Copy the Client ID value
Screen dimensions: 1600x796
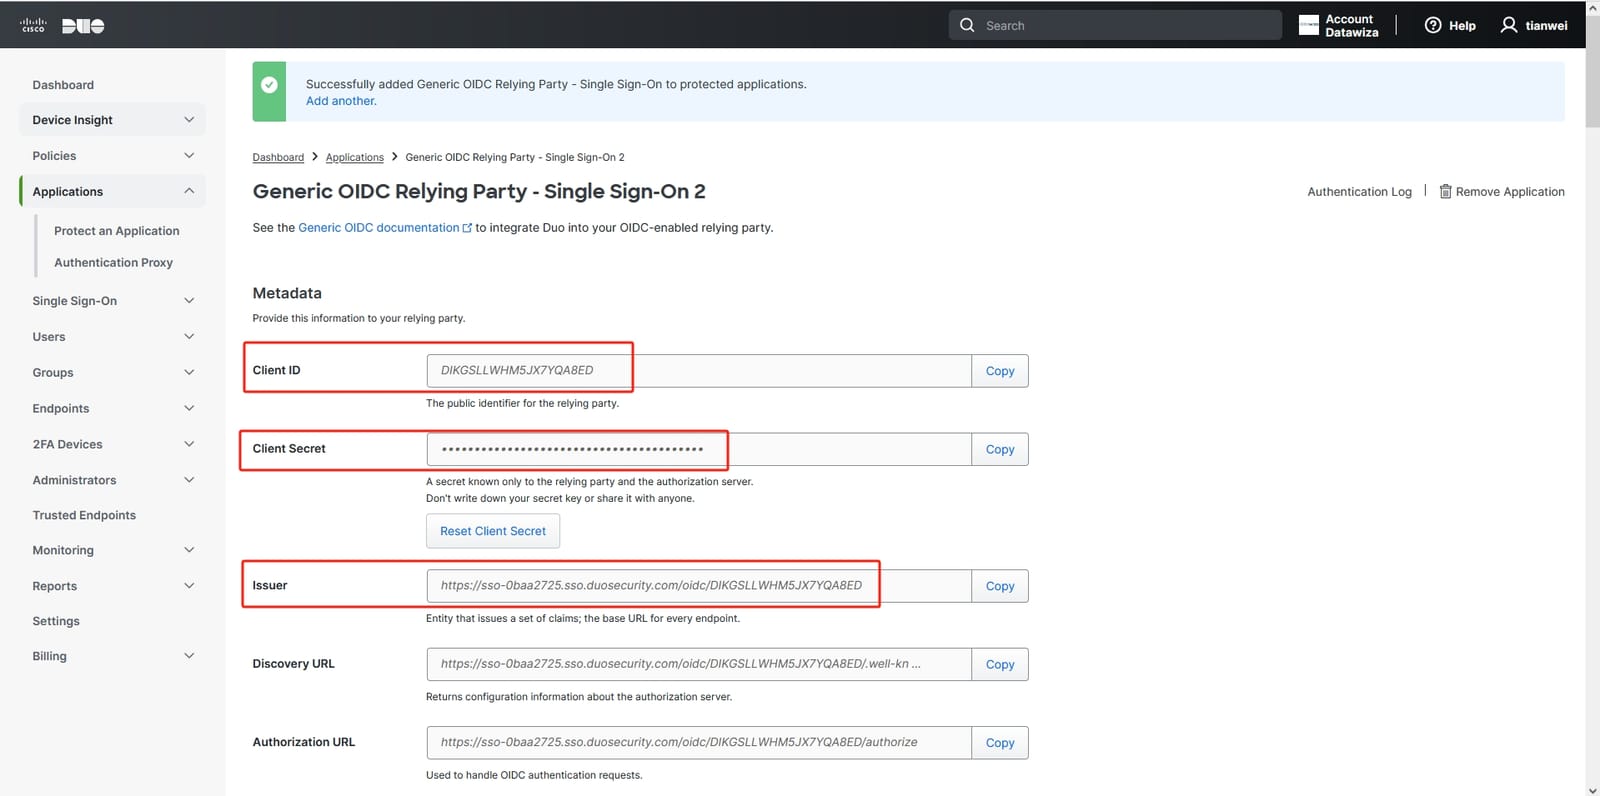click(x=1000, y=371)
